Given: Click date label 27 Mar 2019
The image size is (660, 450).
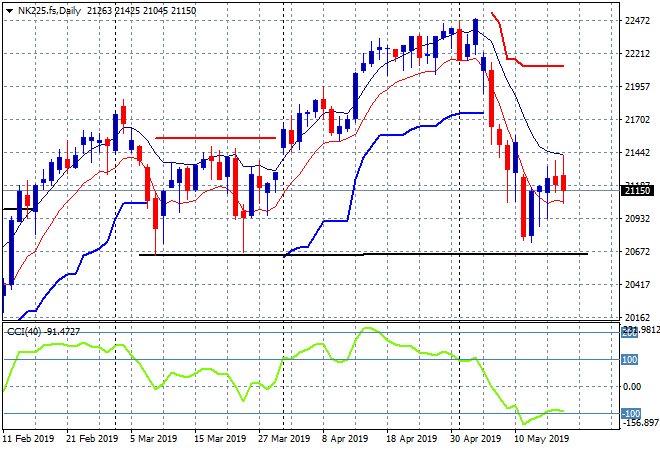Looking at the screenshot, I should click(284, 439).
